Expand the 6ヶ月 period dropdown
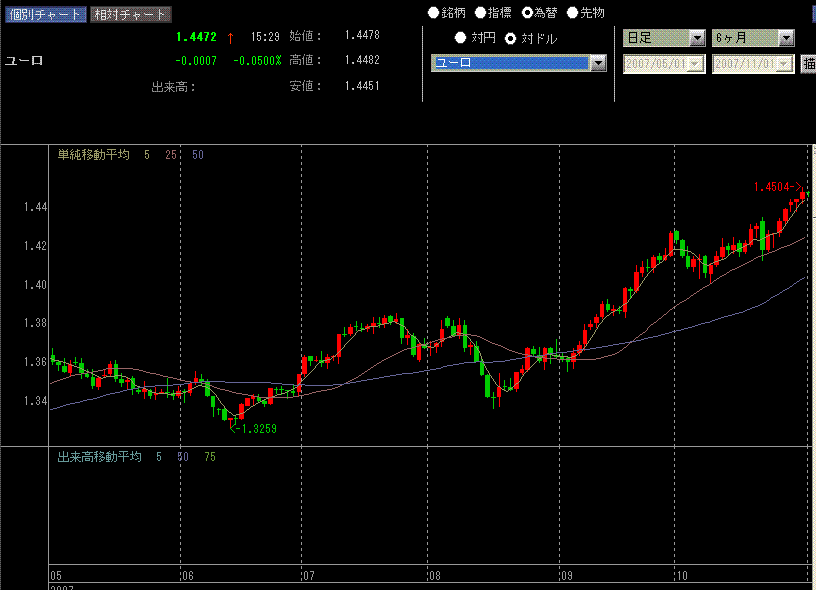Image resolution: width=816 pixels, height=590 pixels. click(786, 38)
